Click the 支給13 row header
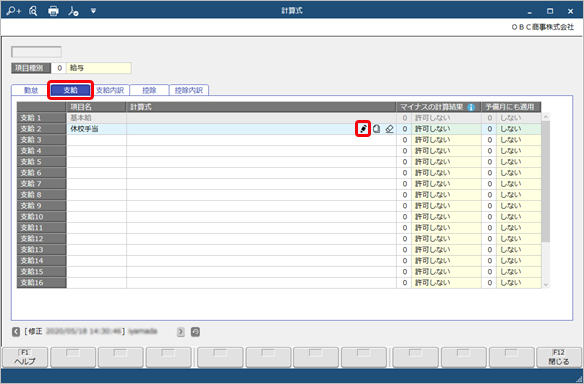 click(41, 250)
